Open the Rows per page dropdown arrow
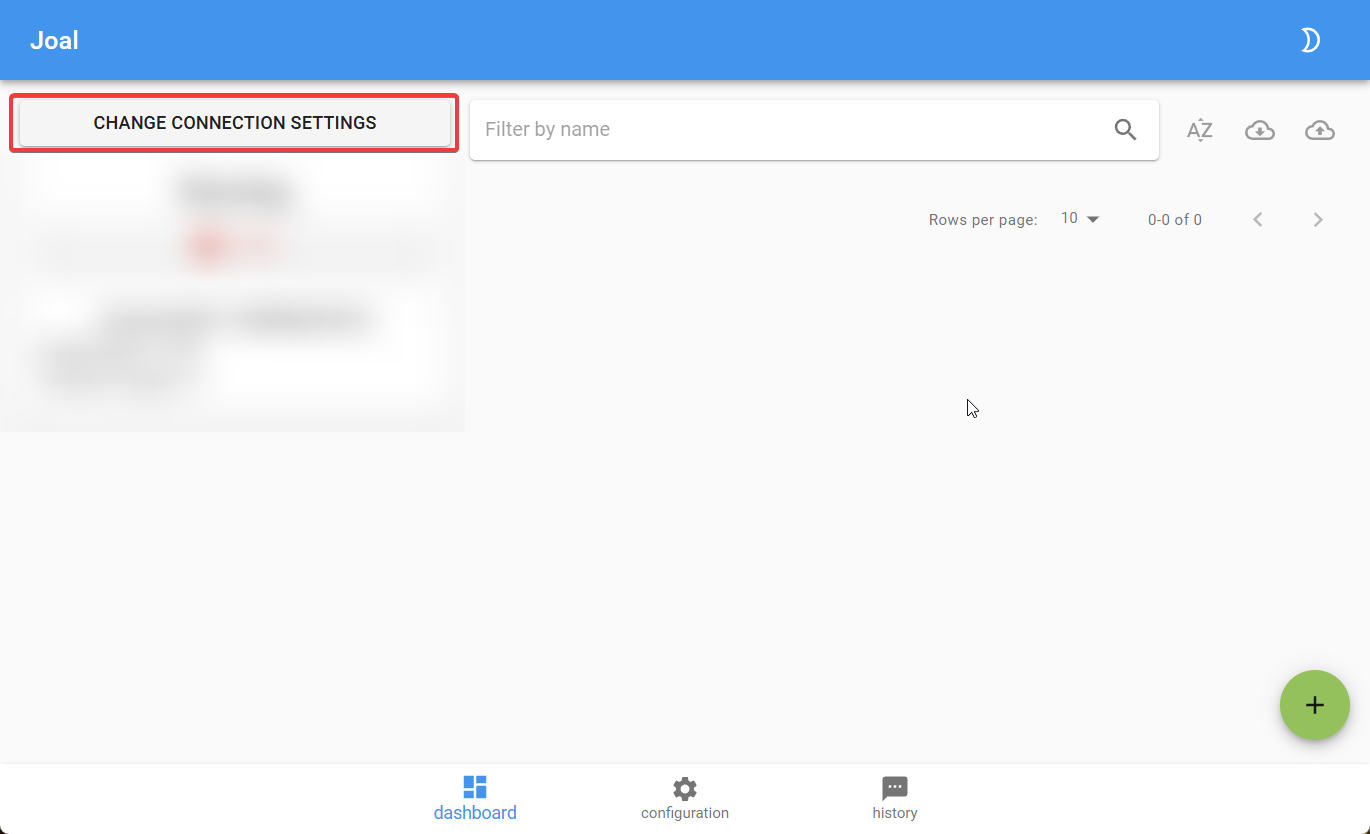 click(x=1093, y=219)
